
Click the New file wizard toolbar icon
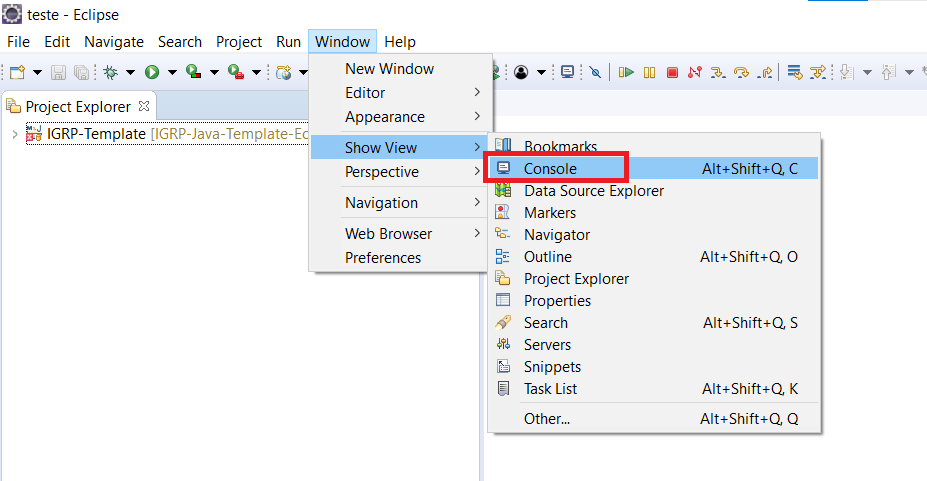tap(18, 72)
